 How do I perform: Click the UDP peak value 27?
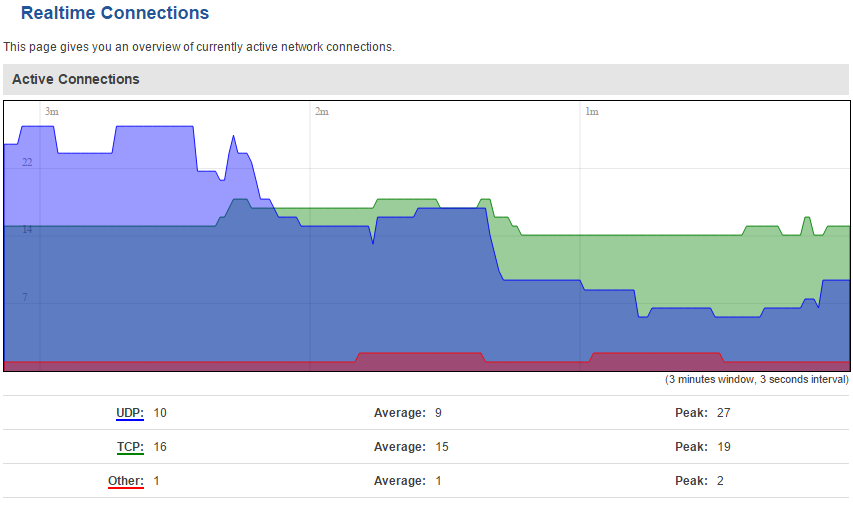point(723,413)
